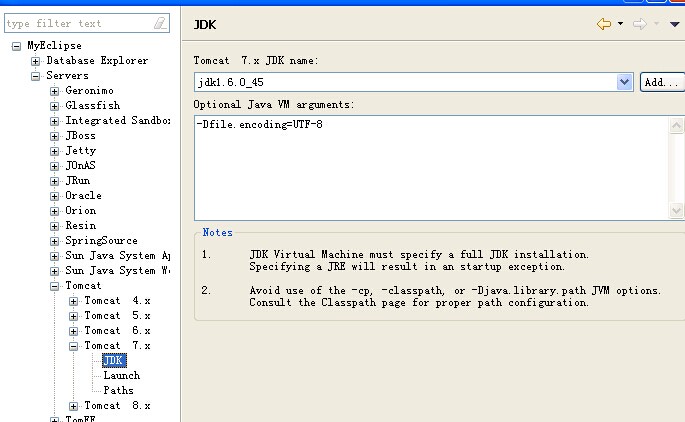
Task: Expand the JOnAS server node
Action: 54,166
